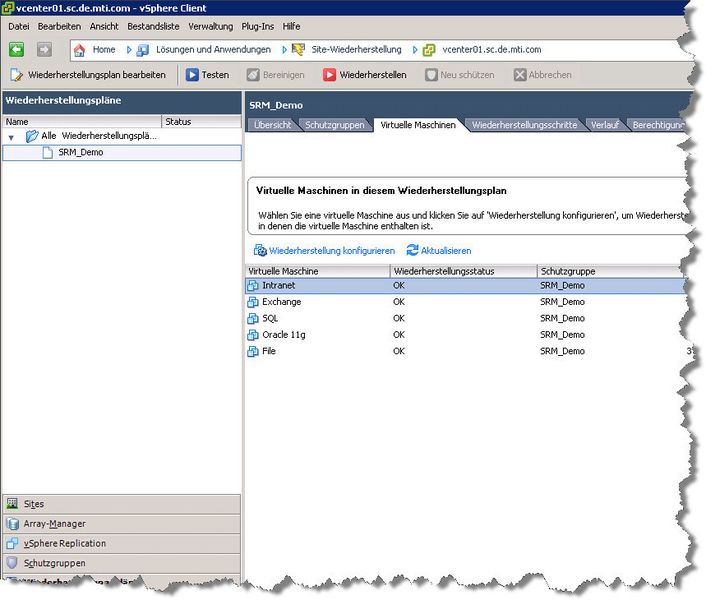Open dropdown arrow after Lösungen und Anwendungen

click(x=284, y=50)
